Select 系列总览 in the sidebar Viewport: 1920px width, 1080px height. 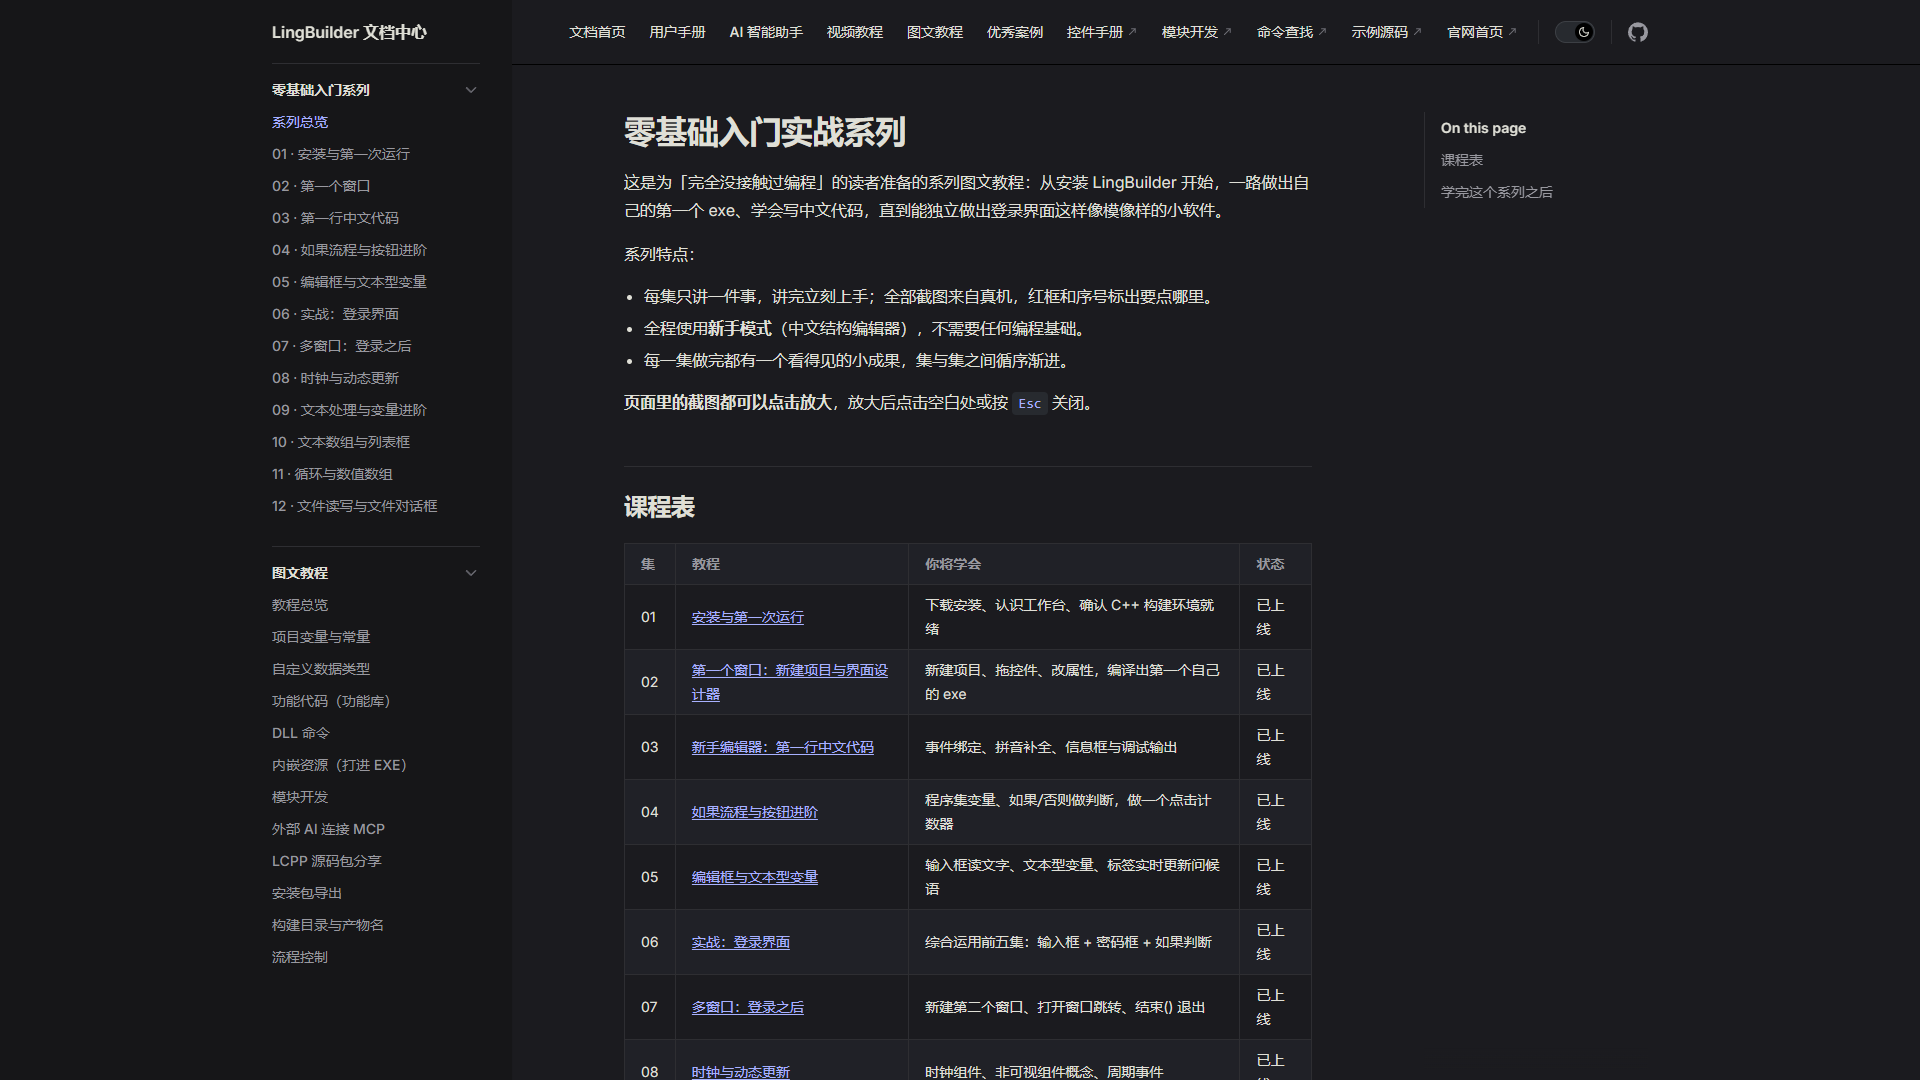300,122
